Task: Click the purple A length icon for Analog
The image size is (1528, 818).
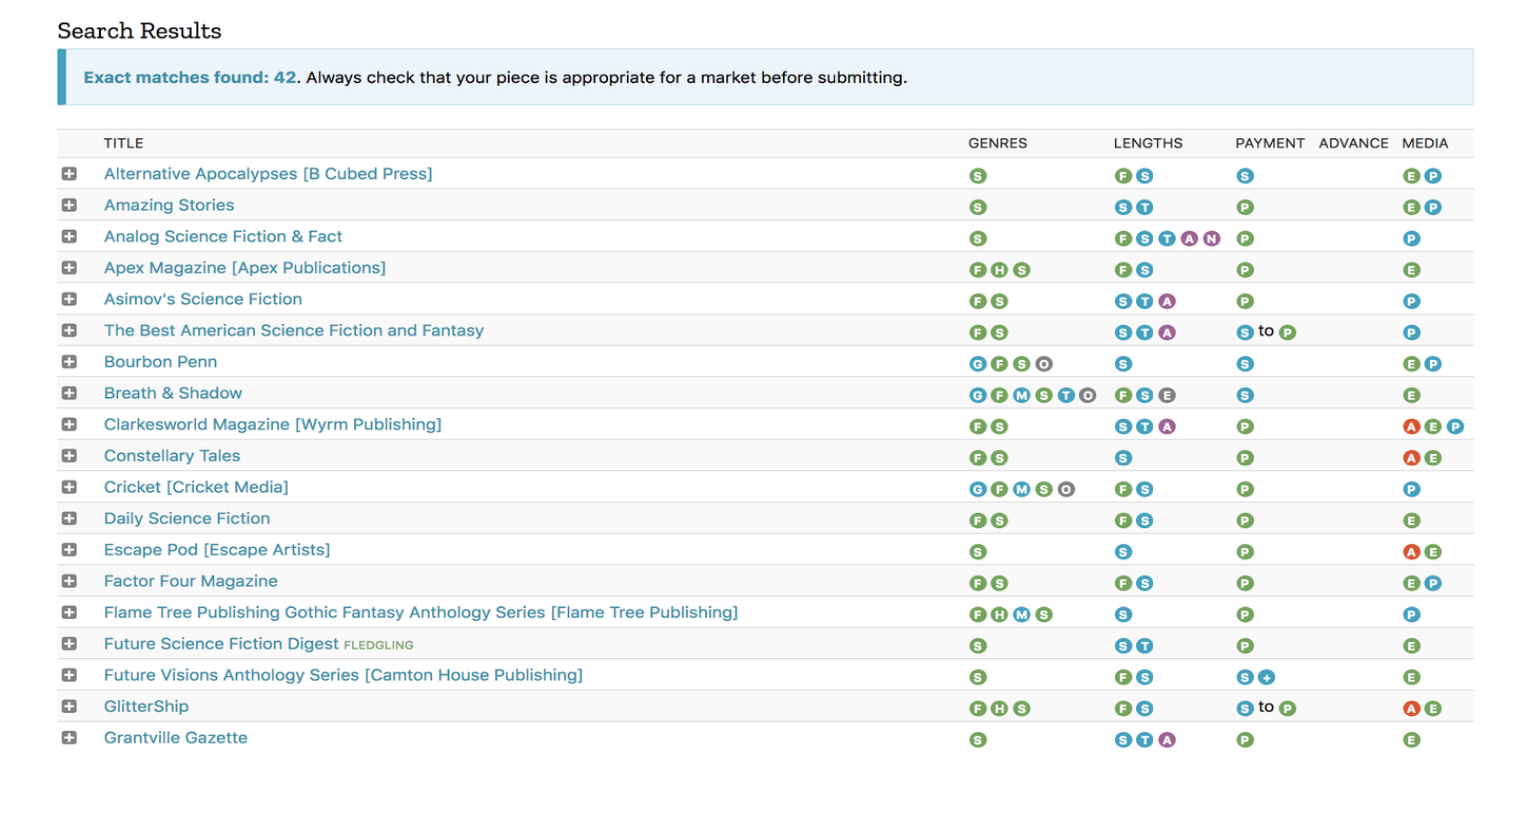Action: 1189,239
